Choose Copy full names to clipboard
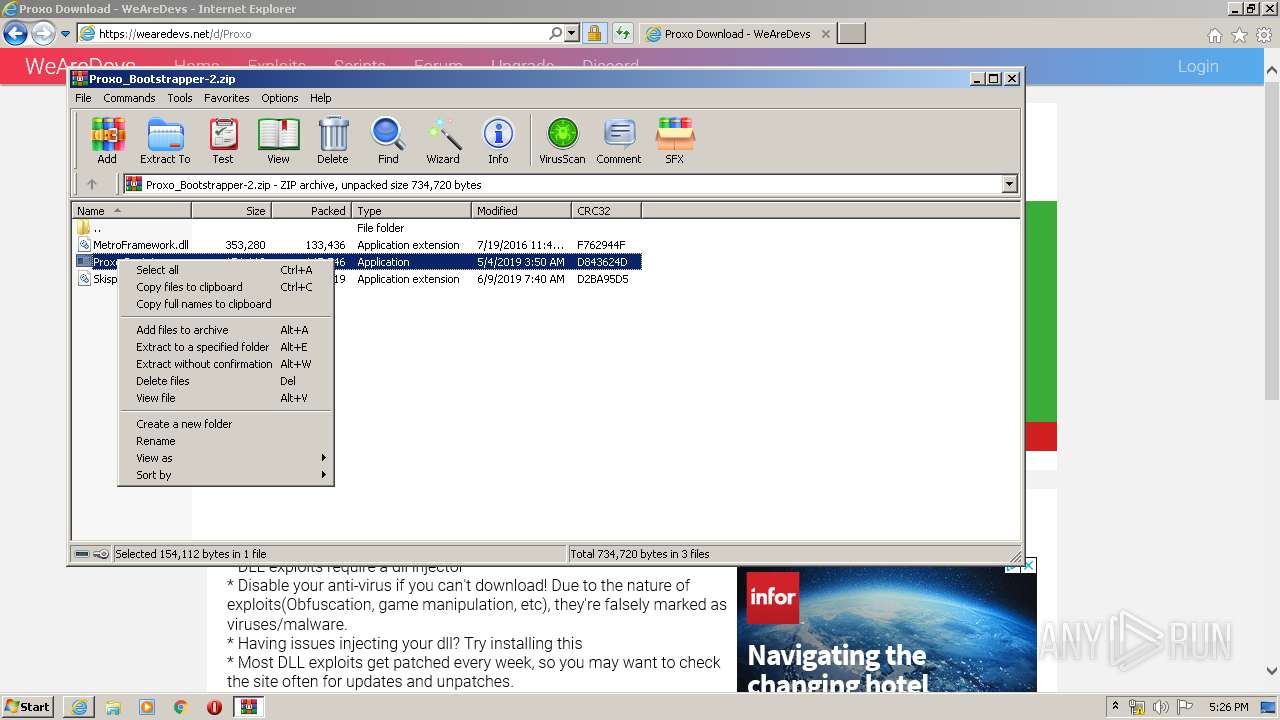 pos(226,304)
